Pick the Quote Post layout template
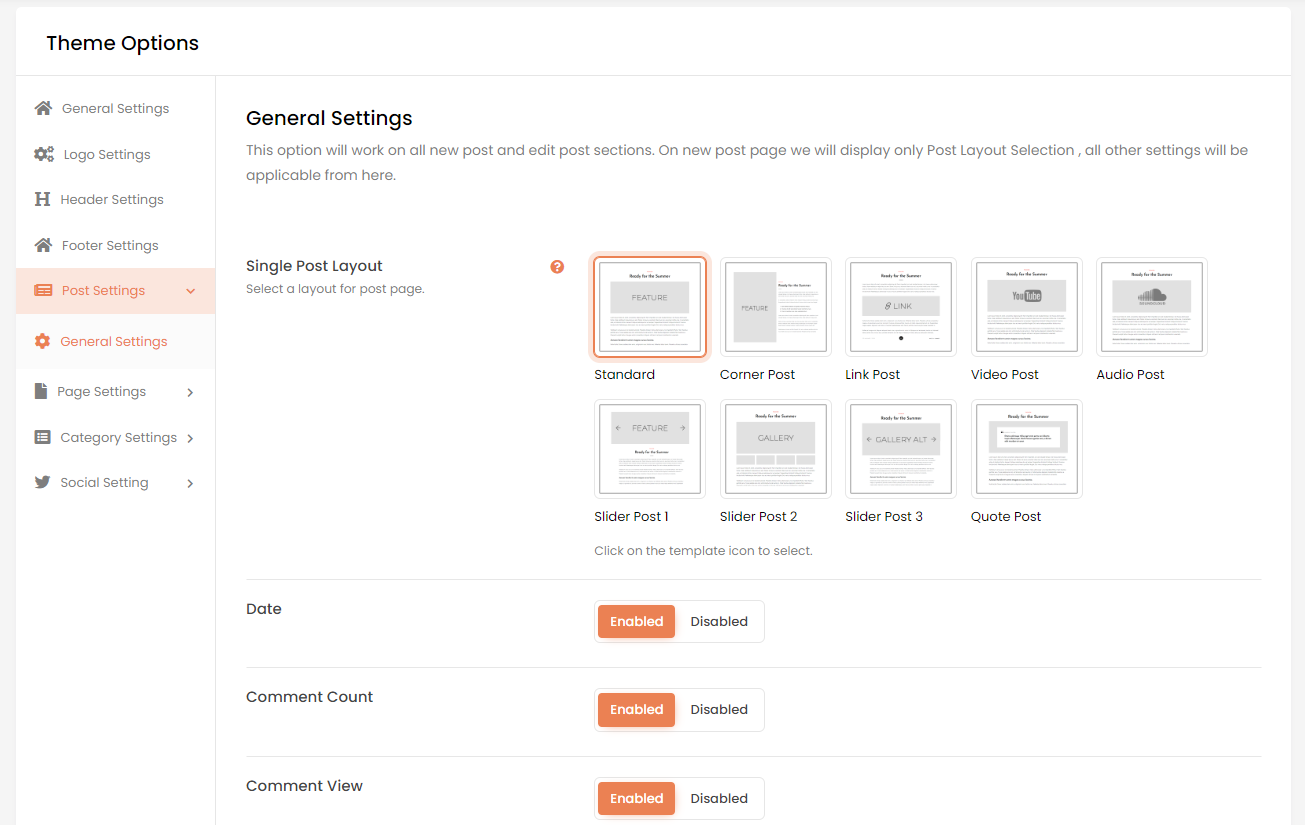Screen dimensions: 1305x825 click(1026, 448)
